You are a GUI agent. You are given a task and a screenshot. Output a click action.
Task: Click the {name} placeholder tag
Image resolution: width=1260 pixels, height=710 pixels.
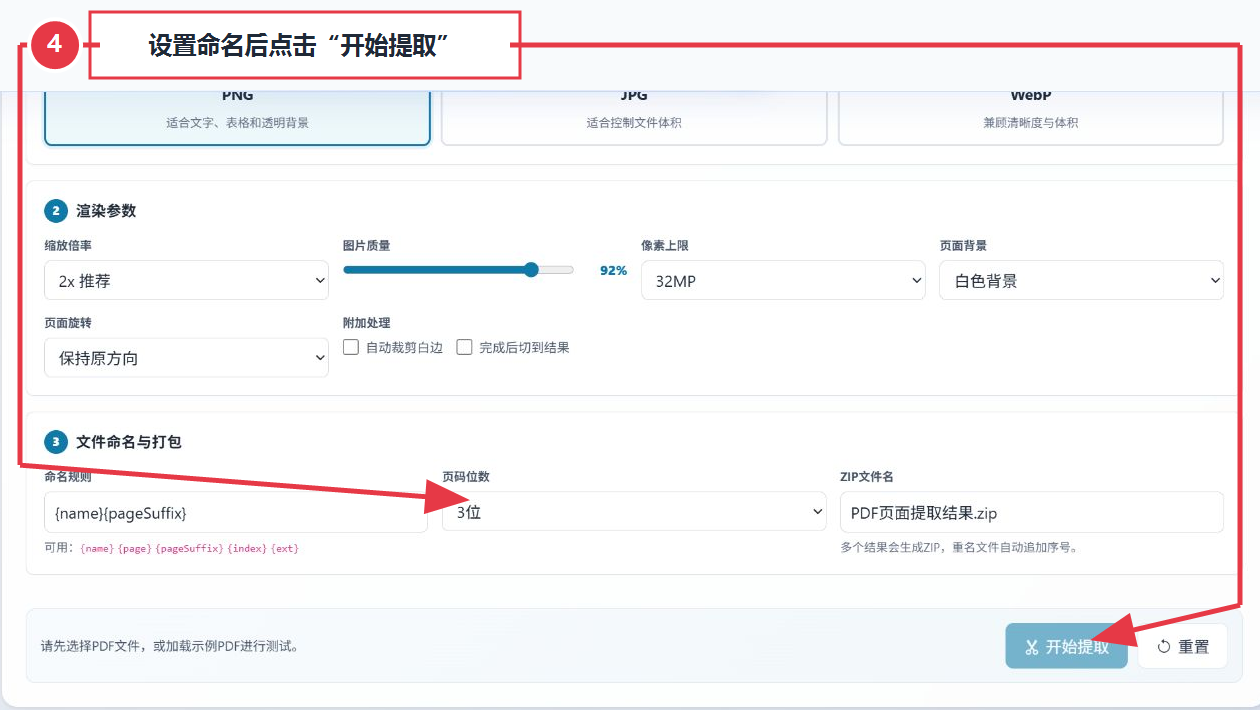(97, 549)
